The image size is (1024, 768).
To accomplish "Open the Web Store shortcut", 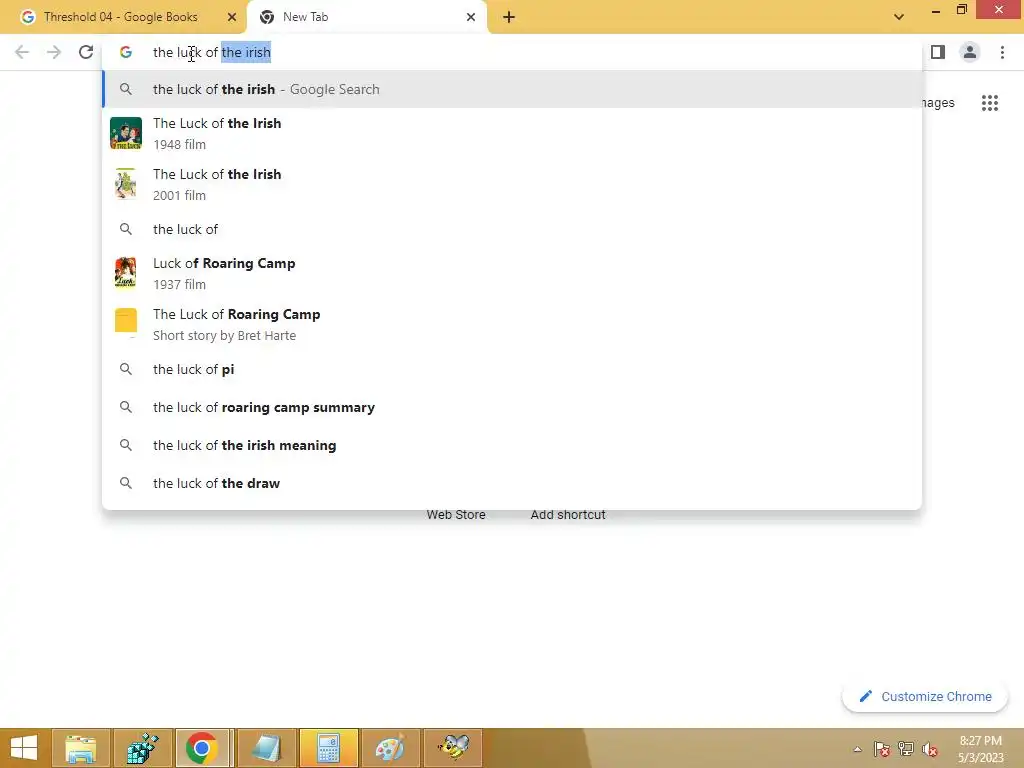I will pos(456,515).
